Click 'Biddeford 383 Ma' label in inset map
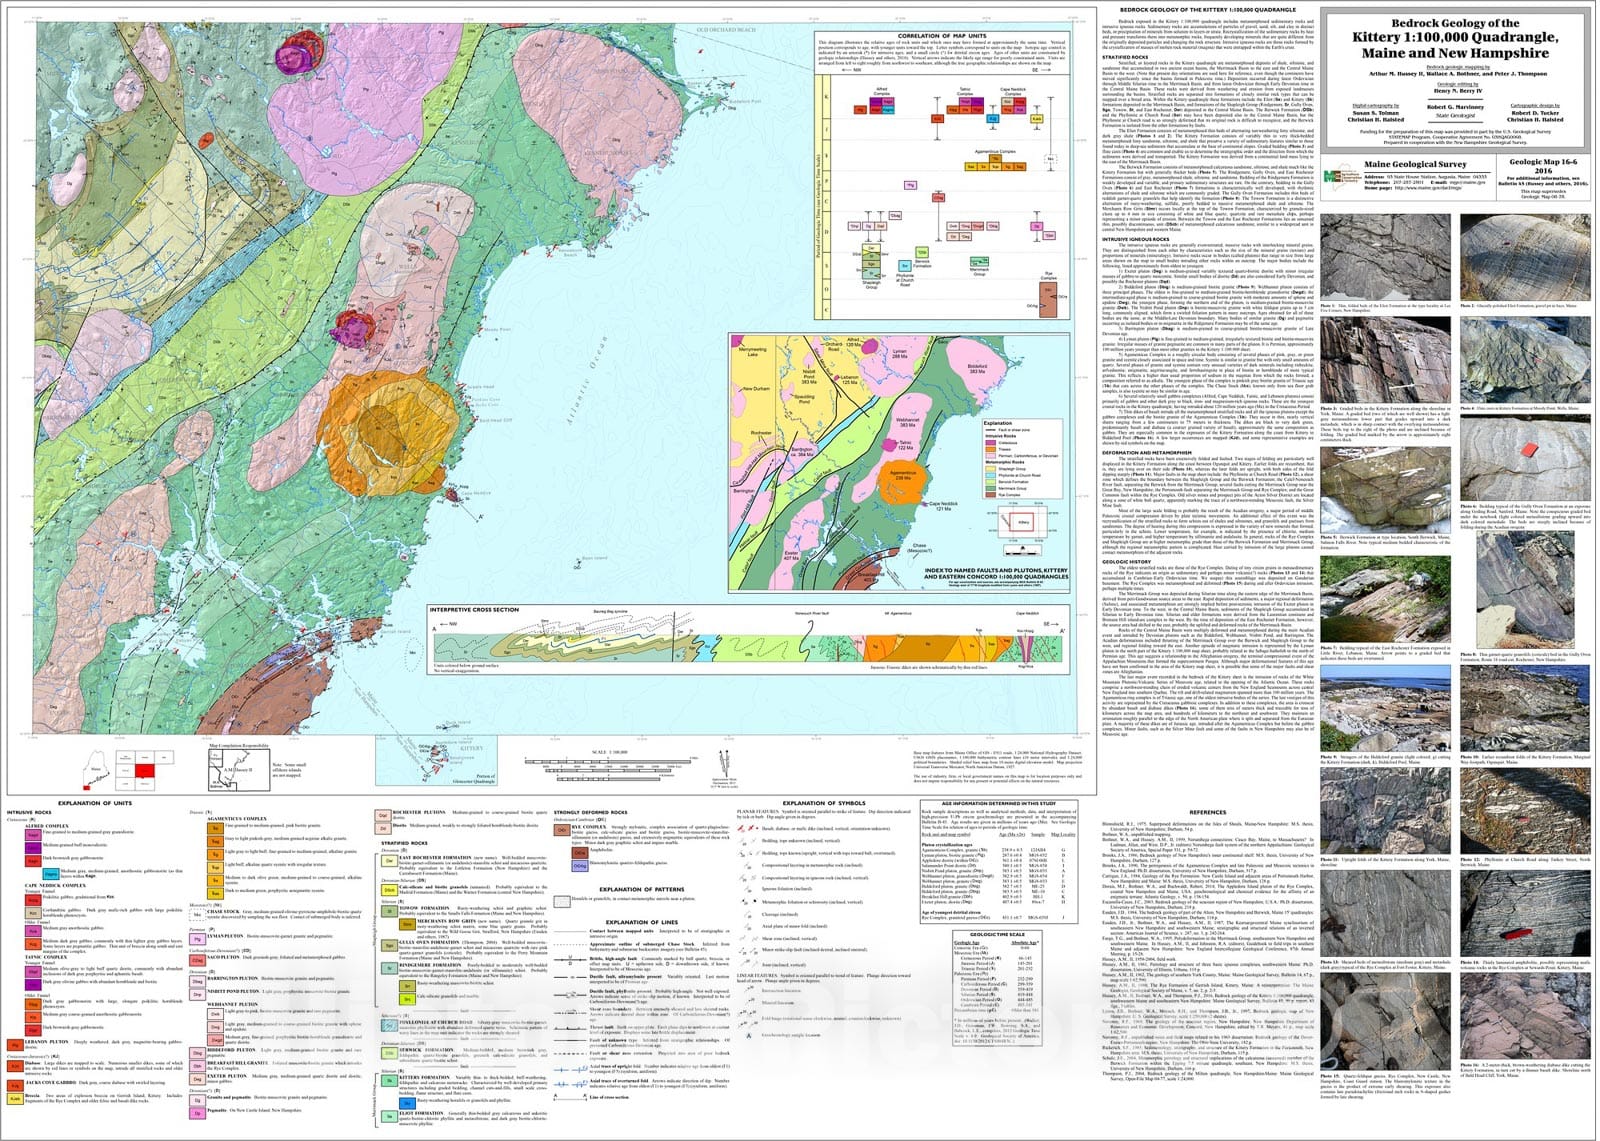The image size is (1600, 1141). pyautogui.click(x=977, y=368)
